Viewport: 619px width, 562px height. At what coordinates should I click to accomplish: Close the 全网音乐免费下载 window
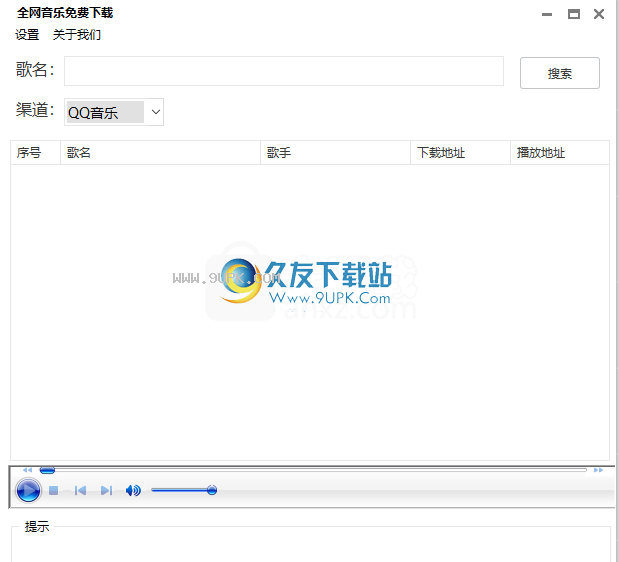click(x=599, y=15)
